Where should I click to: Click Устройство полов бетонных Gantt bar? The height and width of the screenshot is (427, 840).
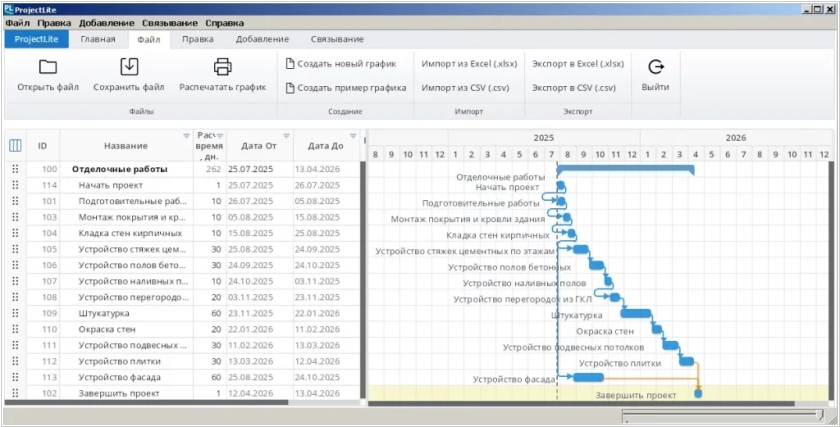[596, 265]
